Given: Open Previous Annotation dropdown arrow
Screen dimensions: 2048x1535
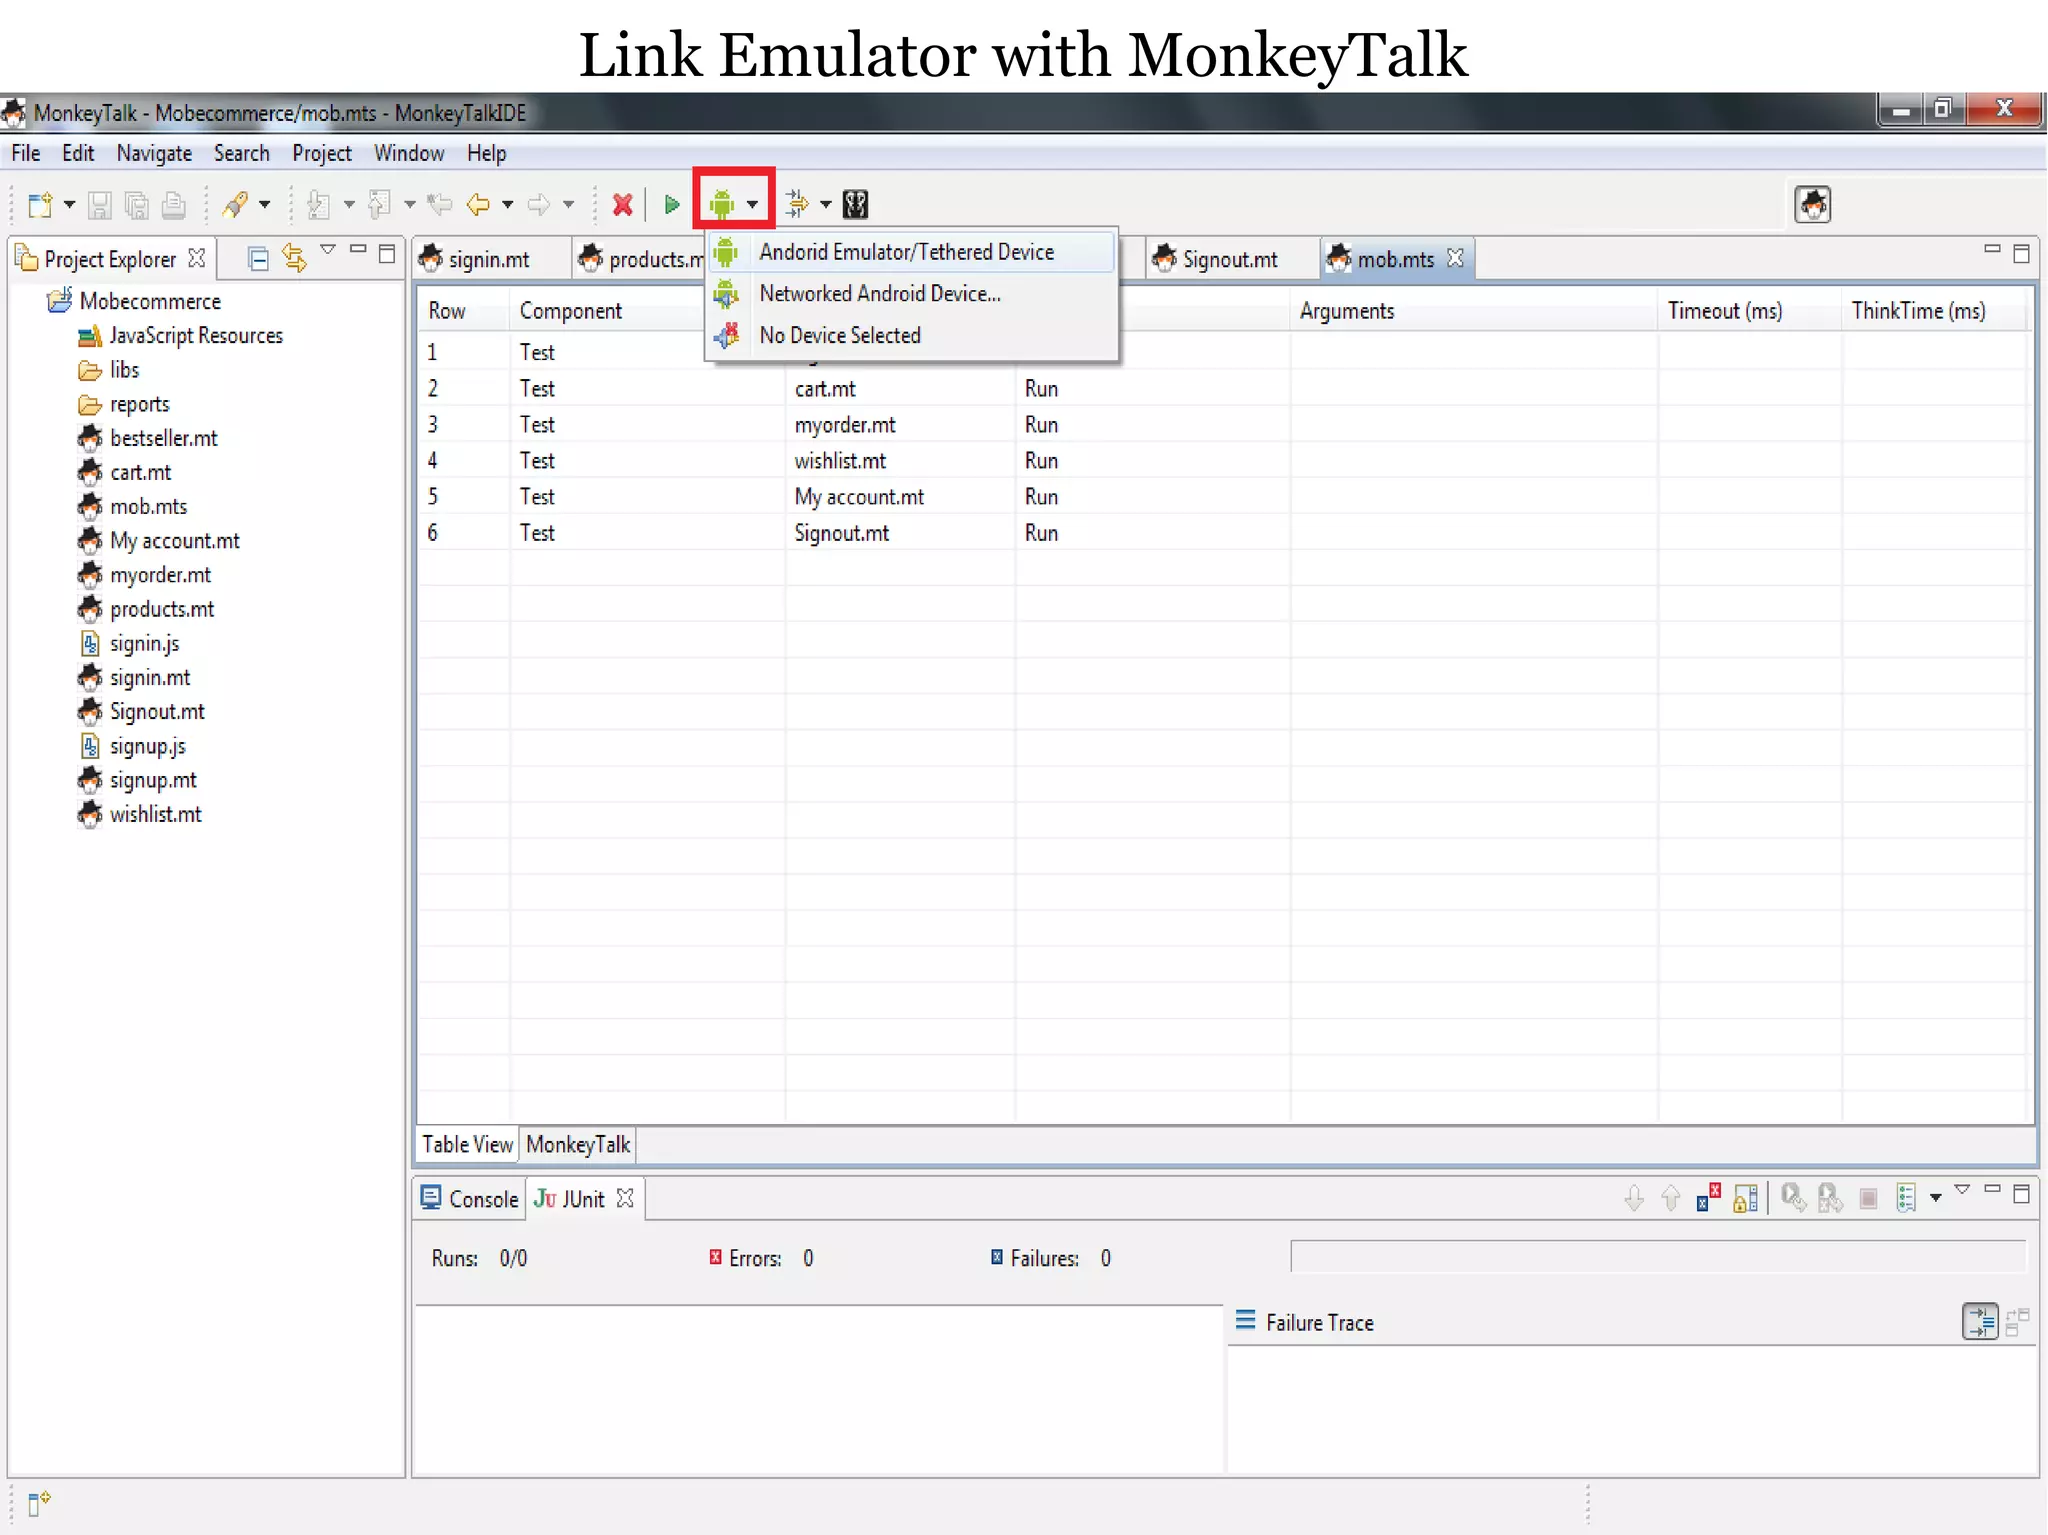Looking at the screenshot, I should coord(410,205).
